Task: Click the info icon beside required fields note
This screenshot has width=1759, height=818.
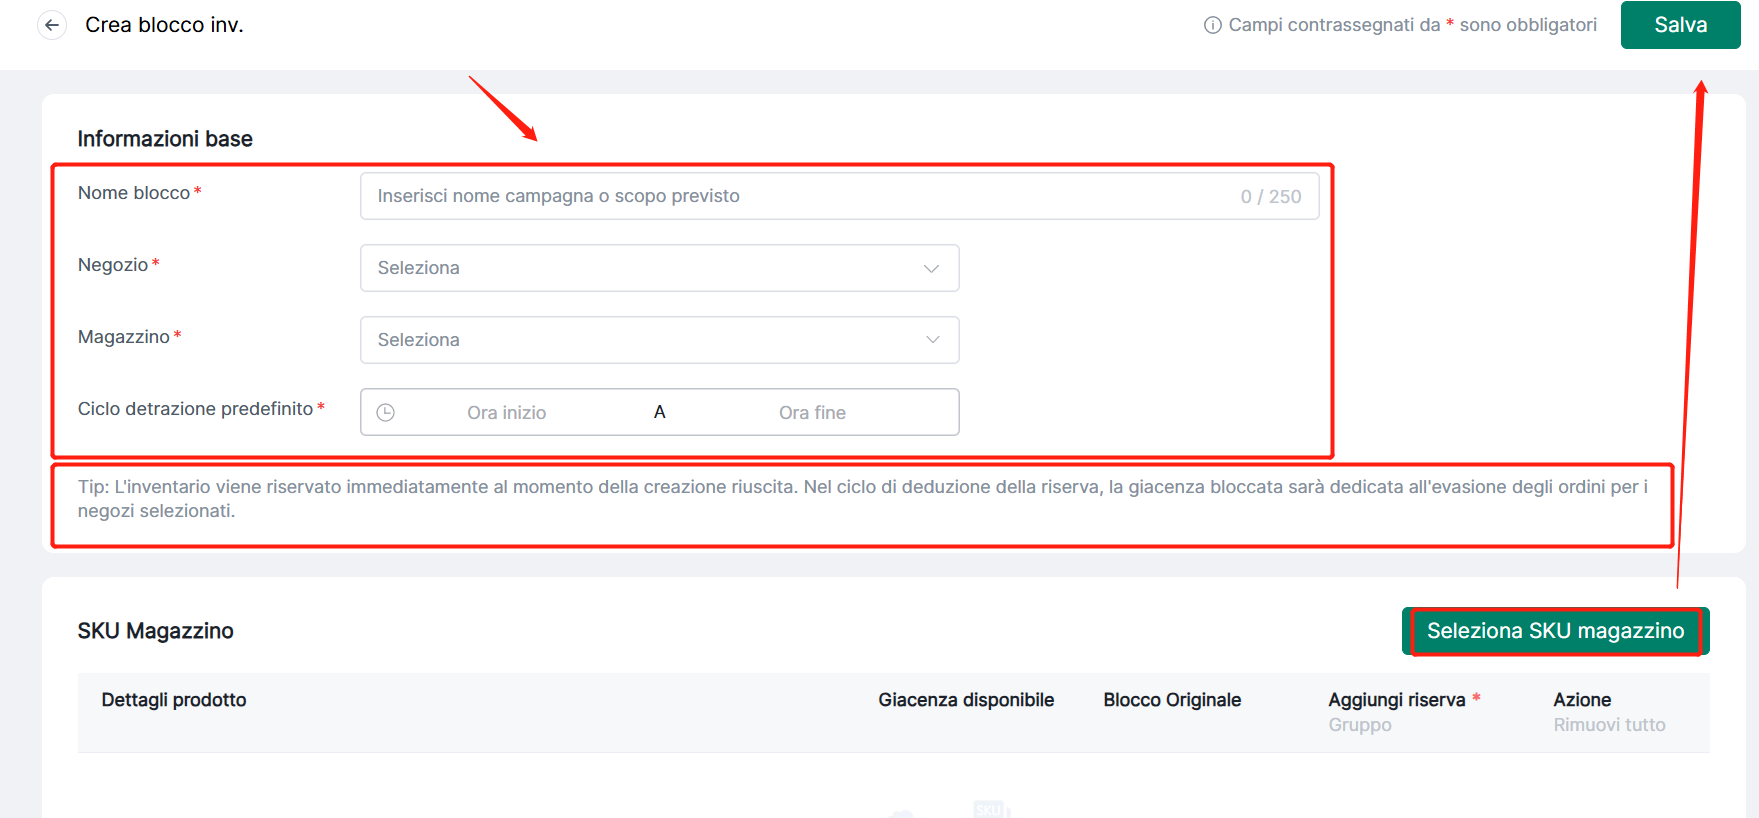Action: [x=1212, y=25]
